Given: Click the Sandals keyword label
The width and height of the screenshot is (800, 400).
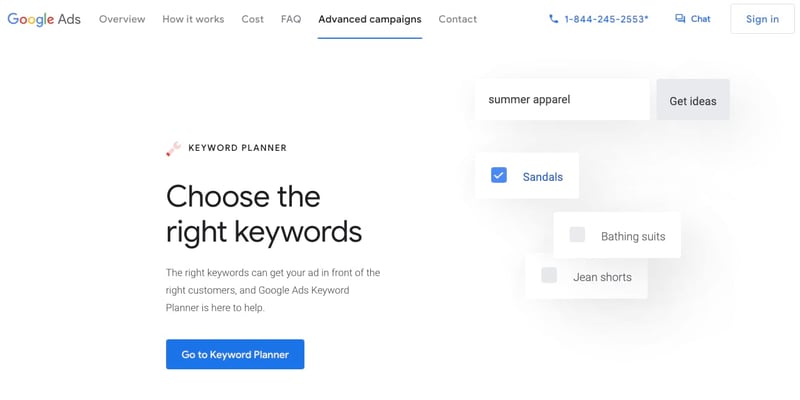Looking at the screenshot, I should pyautogui.click(x=543, y=177).
